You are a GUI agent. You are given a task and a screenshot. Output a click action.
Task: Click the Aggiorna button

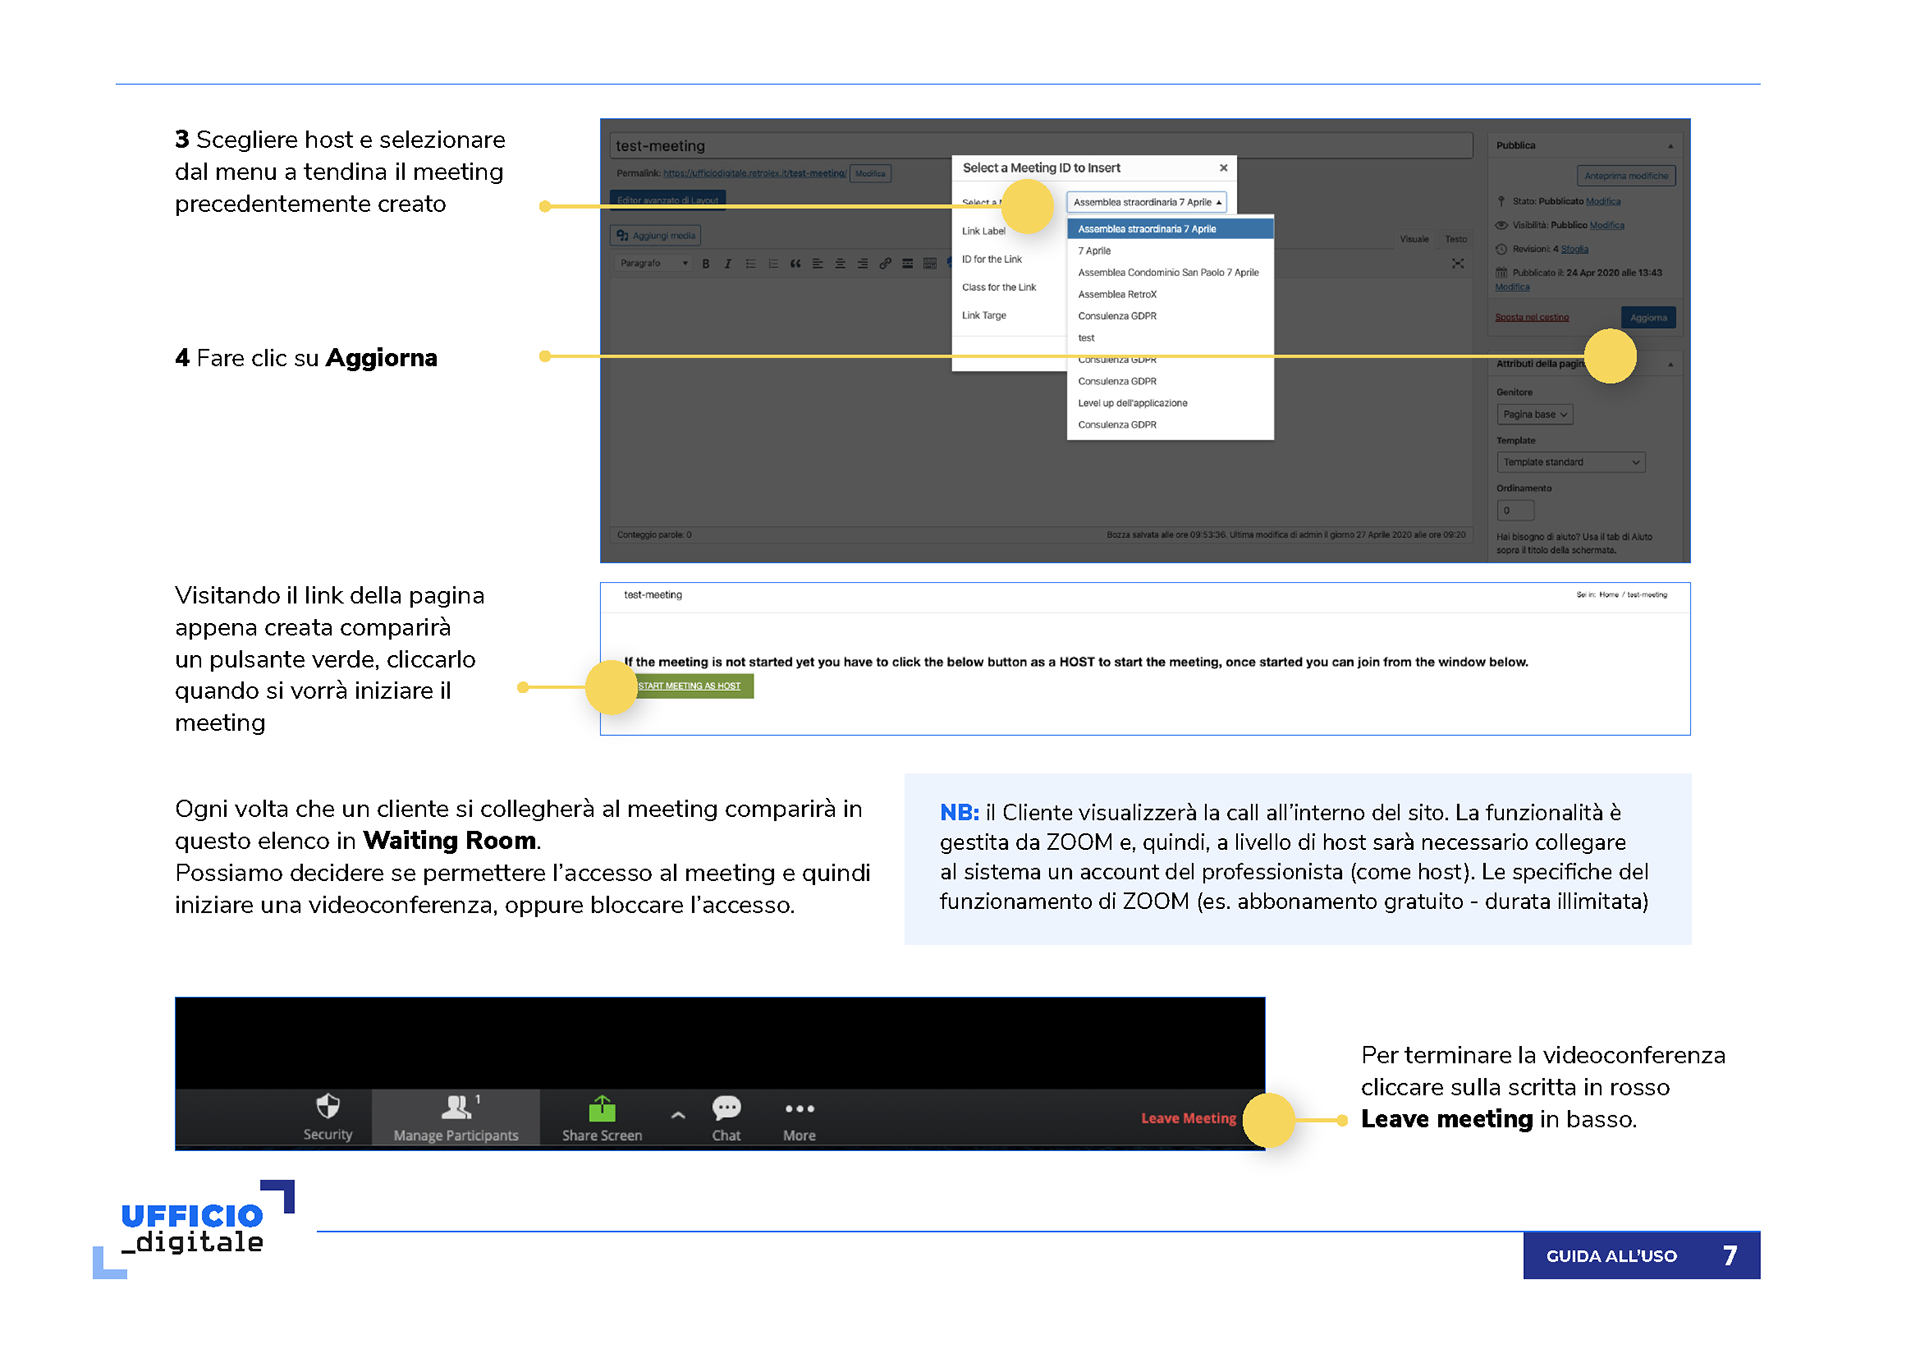pyautogui.click(x=1648, y=318)
